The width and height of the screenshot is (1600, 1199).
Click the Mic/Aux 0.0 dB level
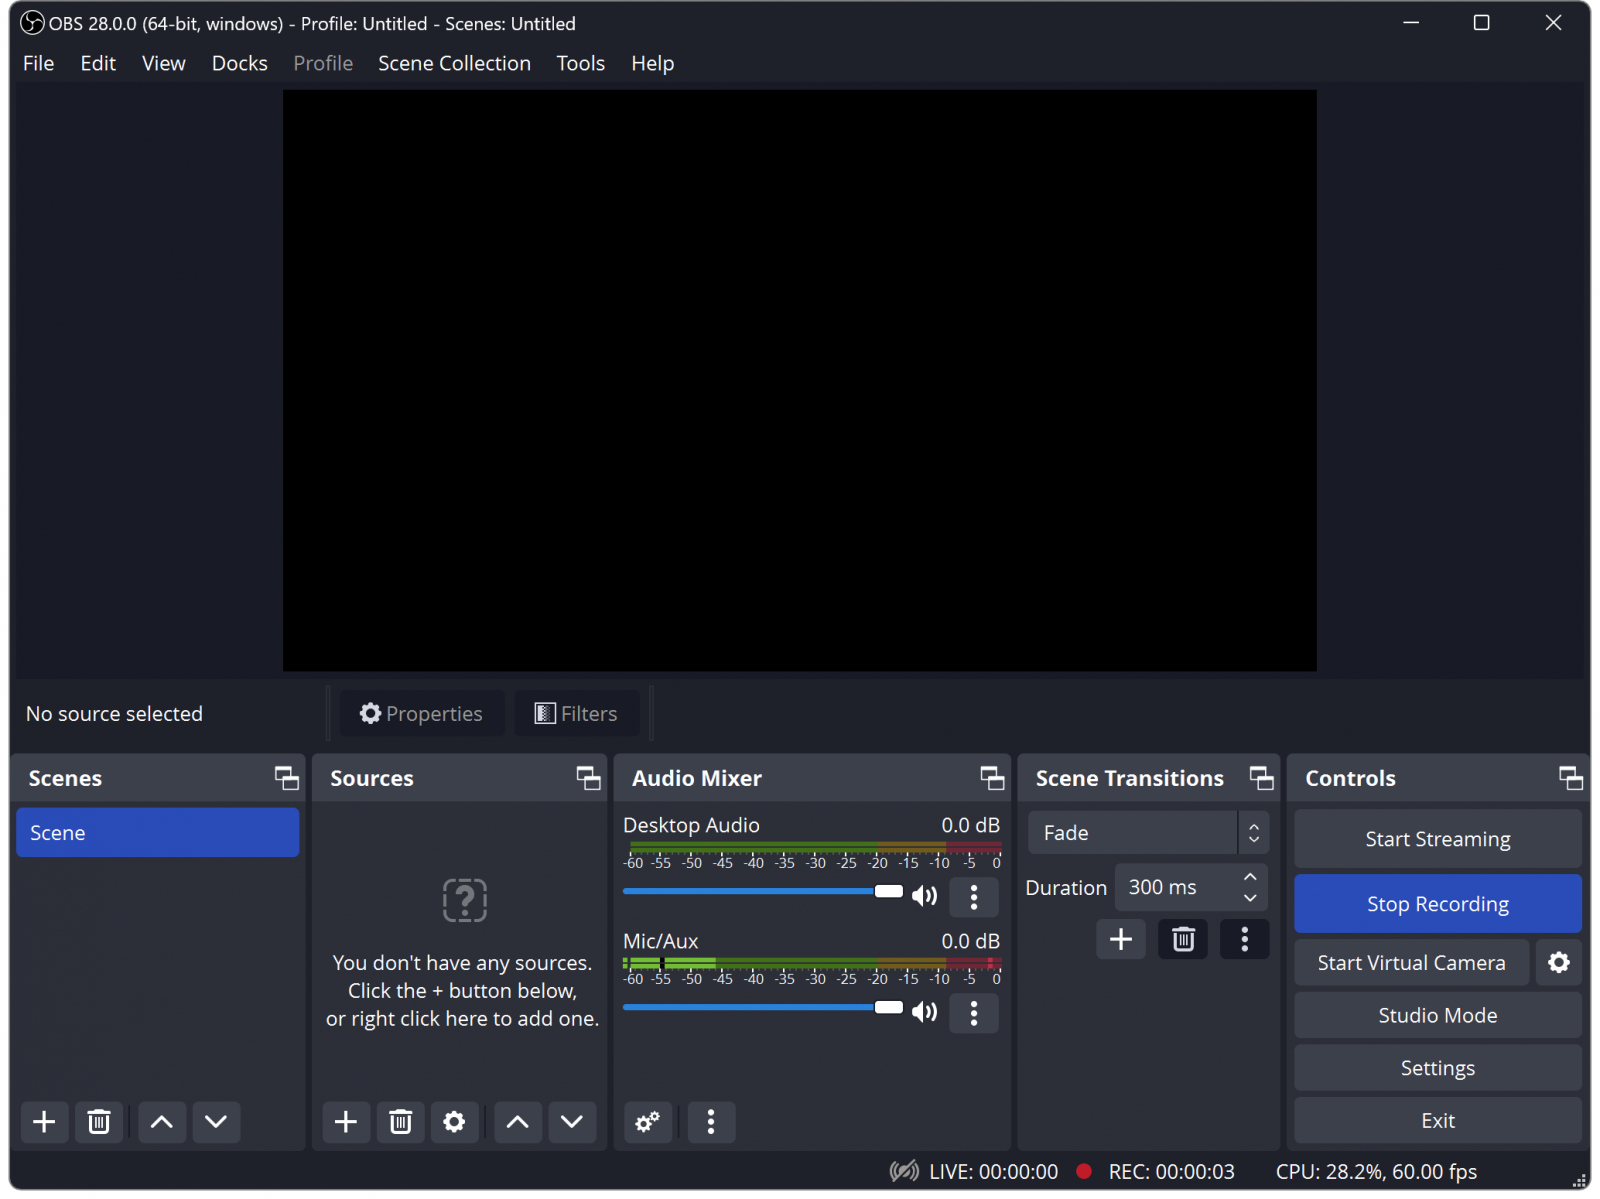tap(970, 941)
